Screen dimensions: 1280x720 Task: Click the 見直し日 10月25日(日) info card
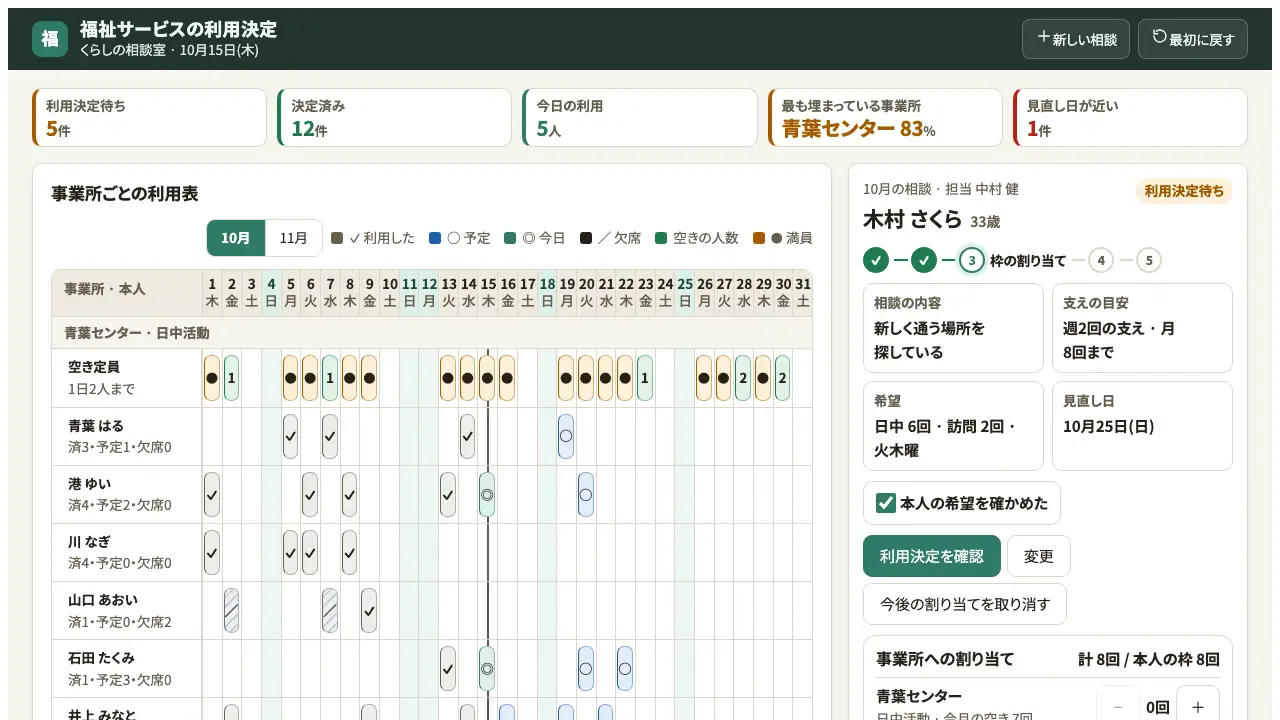(1142, 425)
